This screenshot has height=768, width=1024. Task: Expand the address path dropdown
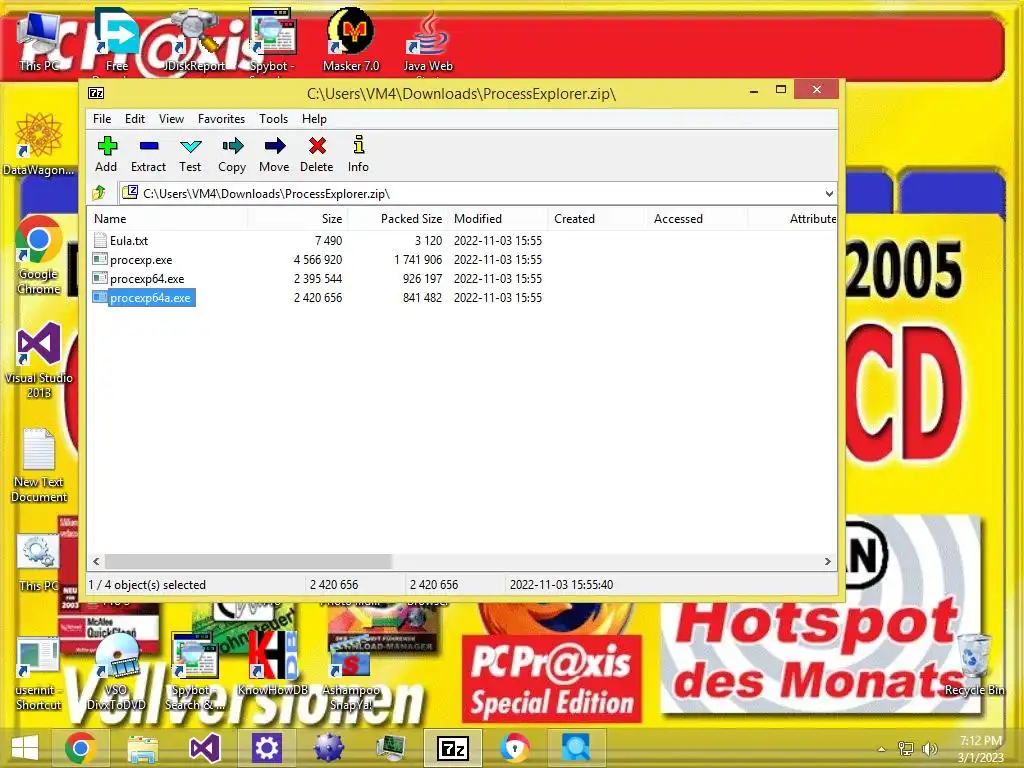829,193
